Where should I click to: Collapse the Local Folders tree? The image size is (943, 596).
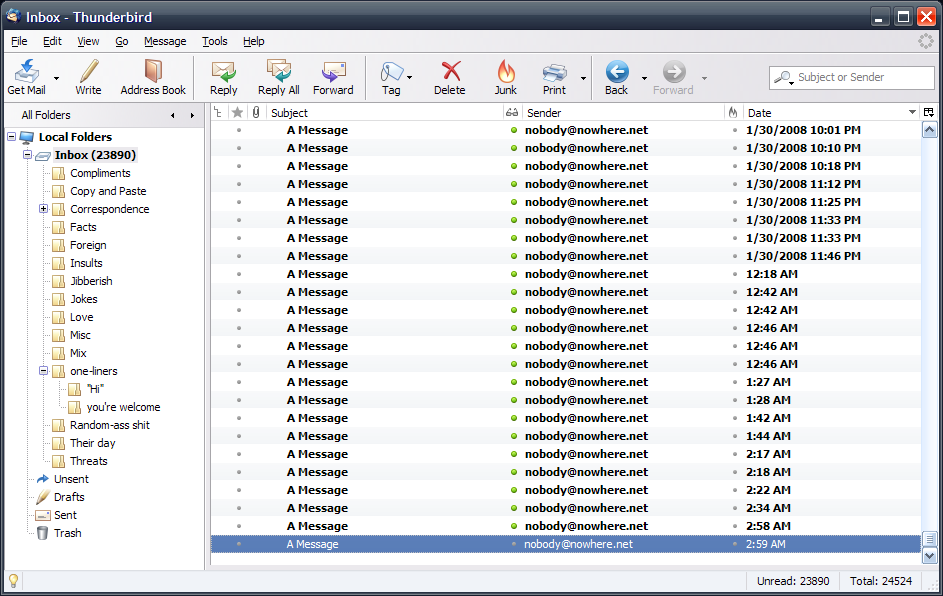11,137
